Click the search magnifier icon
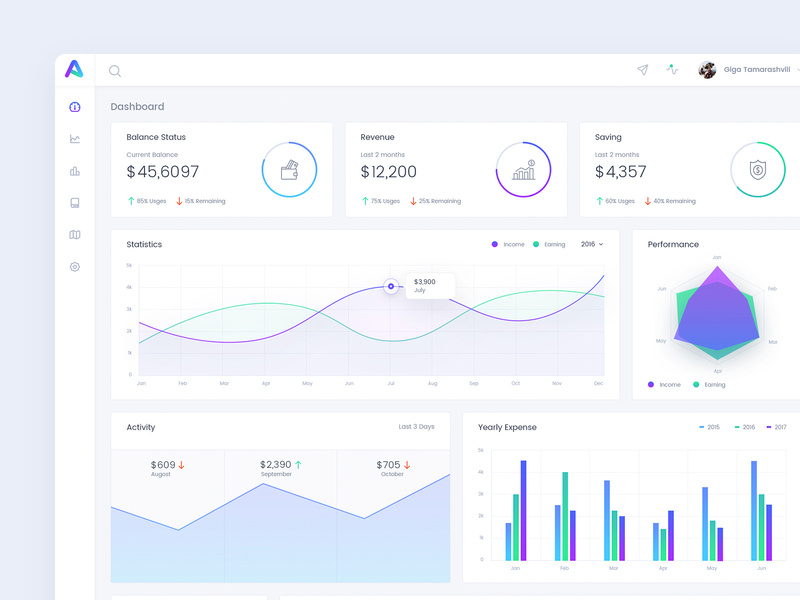The width and height of the screenshot is (800, 600). pyautogui.click(x=115, y=71)
